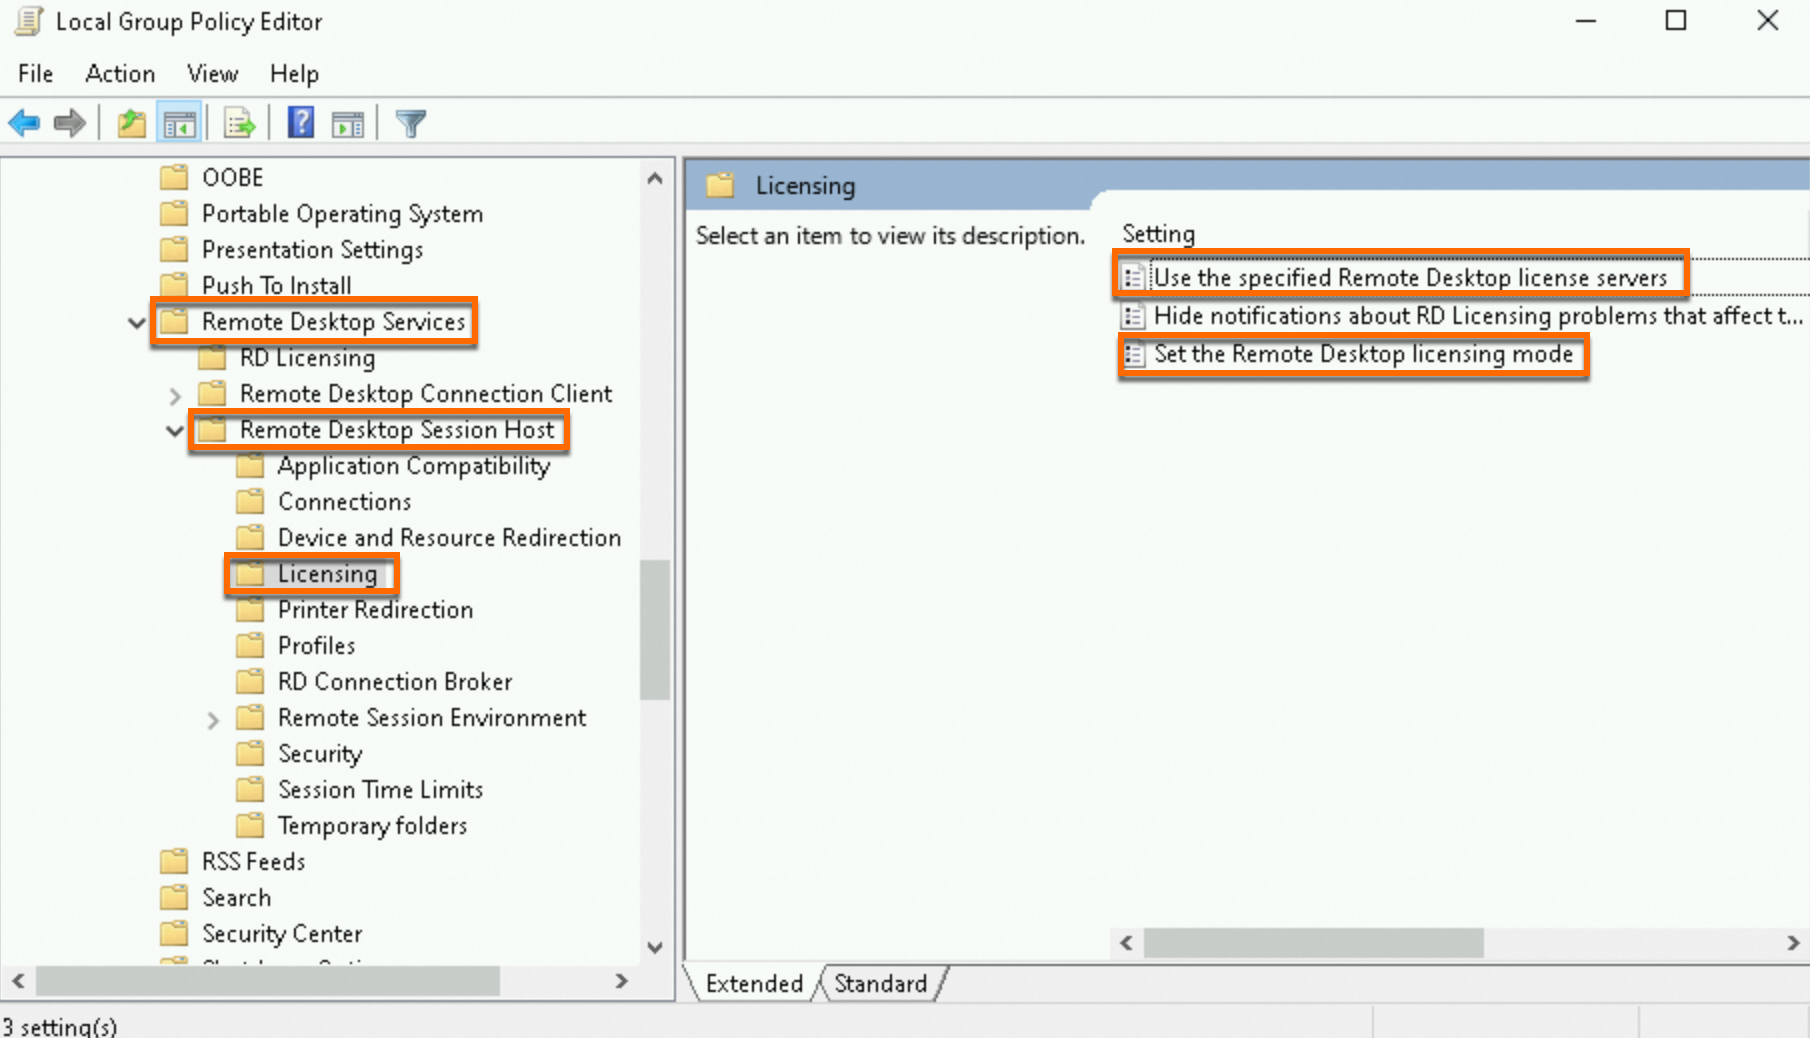Open the File menu
The width and height of the screenshot is (1810, 1038).
click(x=36, y=74)
